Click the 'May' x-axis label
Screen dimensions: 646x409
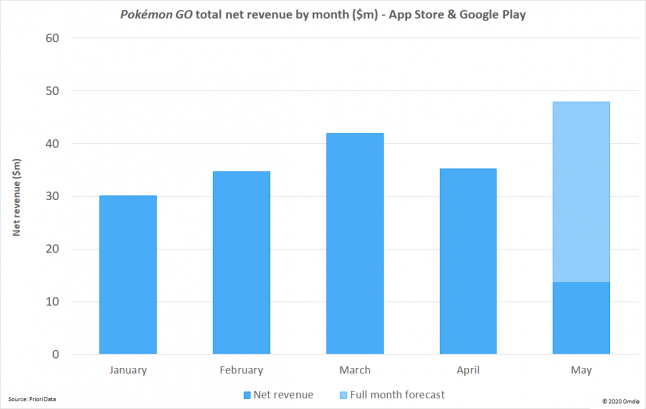point(581,370)
